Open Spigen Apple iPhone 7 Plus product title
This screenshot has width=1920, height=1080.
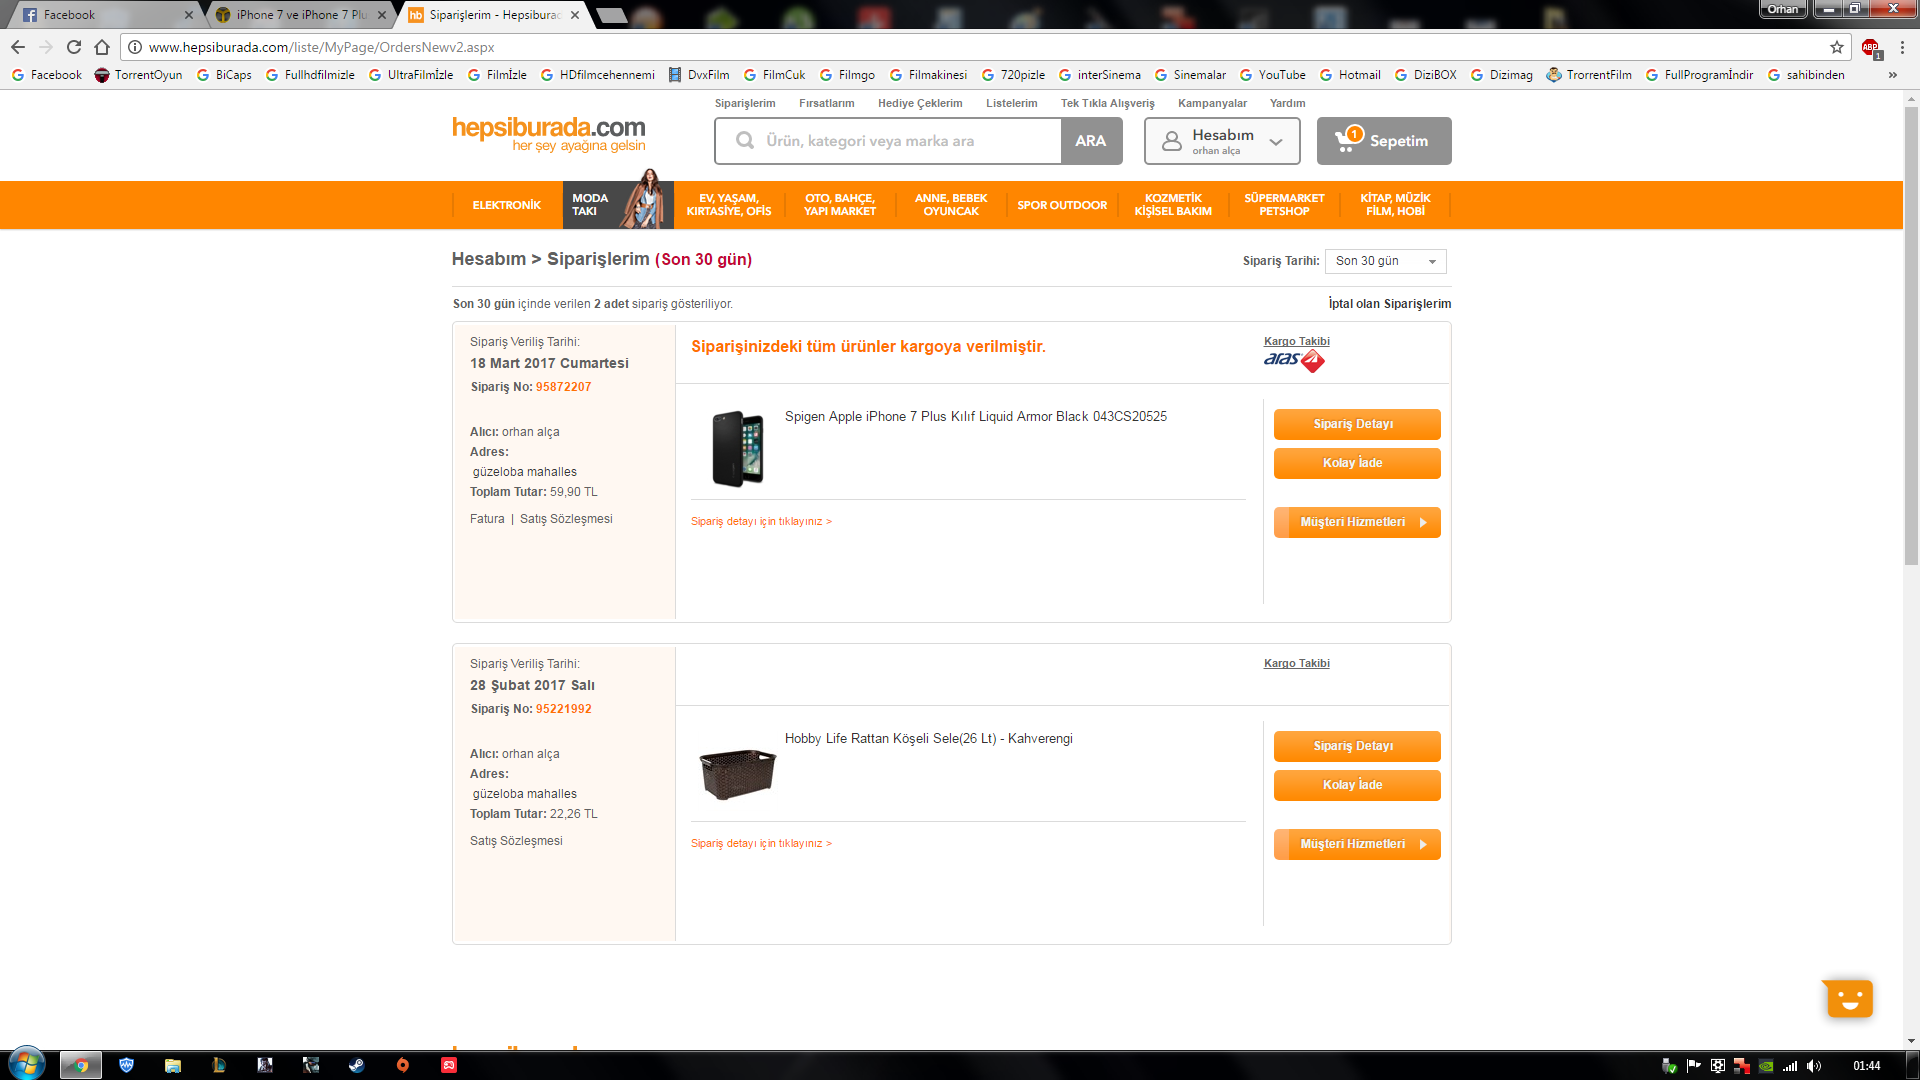click(975, 417)
